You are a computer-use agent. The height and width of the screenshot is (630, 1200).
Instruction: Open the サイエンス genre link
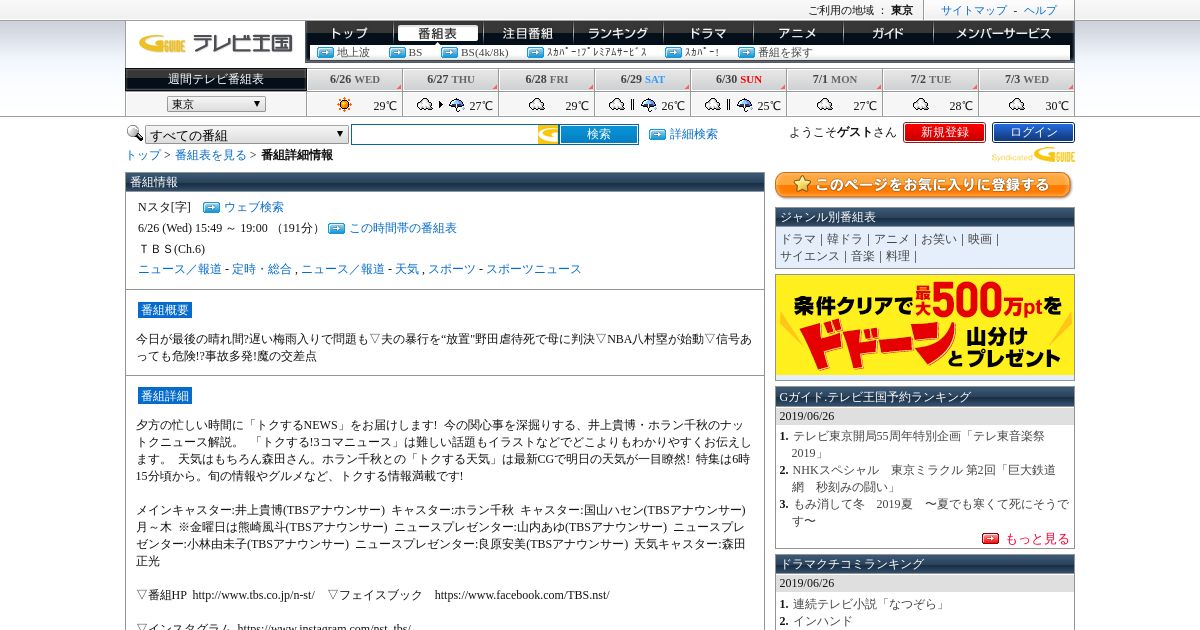pos(810,256)
